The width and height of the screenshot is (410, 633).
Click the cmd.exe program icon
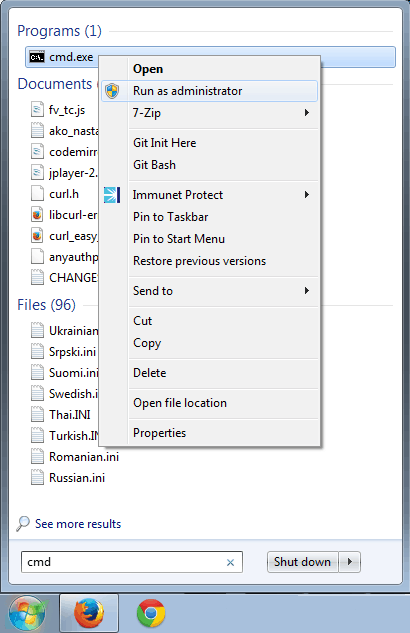37,57
